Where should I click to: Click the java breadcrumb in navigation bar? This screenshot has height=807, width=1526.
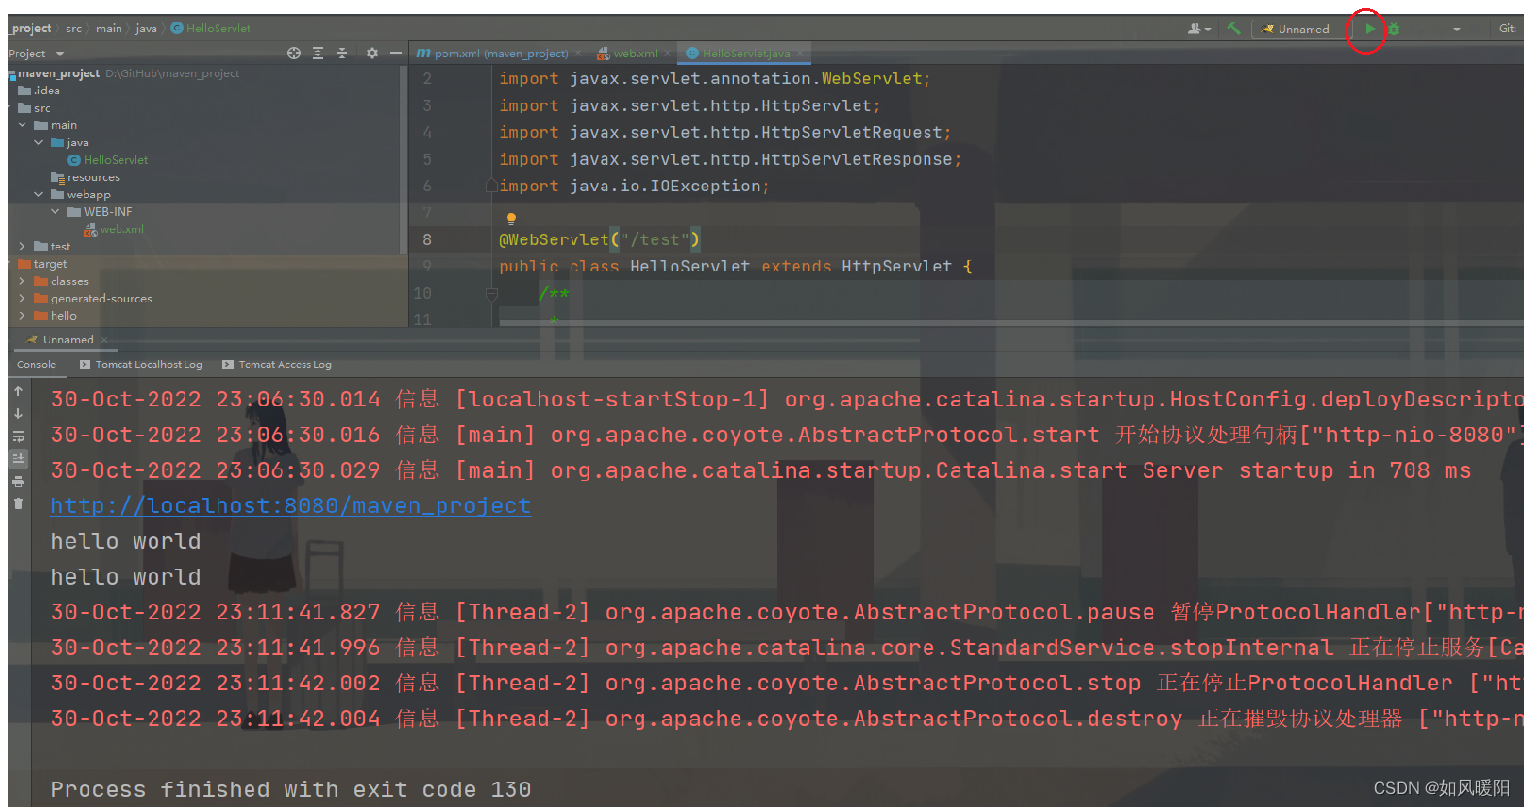146,28
